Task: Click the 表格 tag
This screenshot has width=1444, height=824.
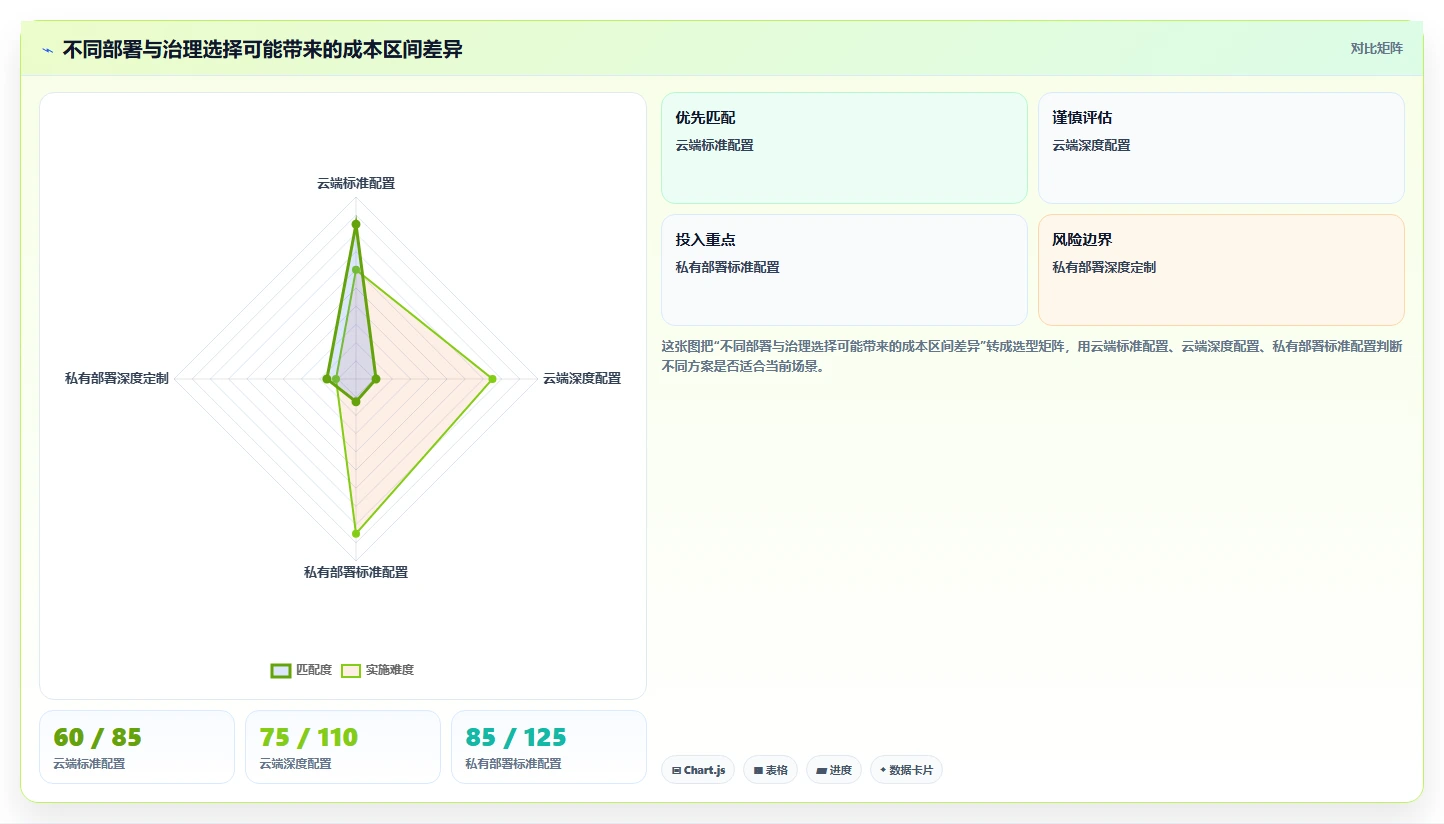Action: click(770, 770)
